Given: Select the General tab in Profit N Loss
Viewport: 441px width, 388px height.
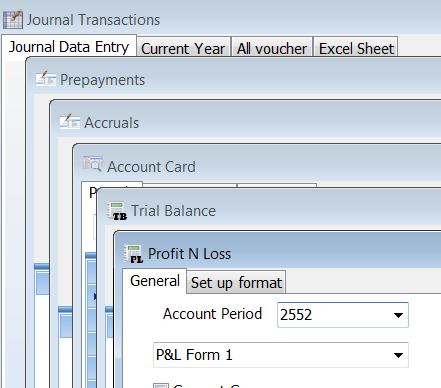Looking at the screenshot, I should (x=155, y=281).
